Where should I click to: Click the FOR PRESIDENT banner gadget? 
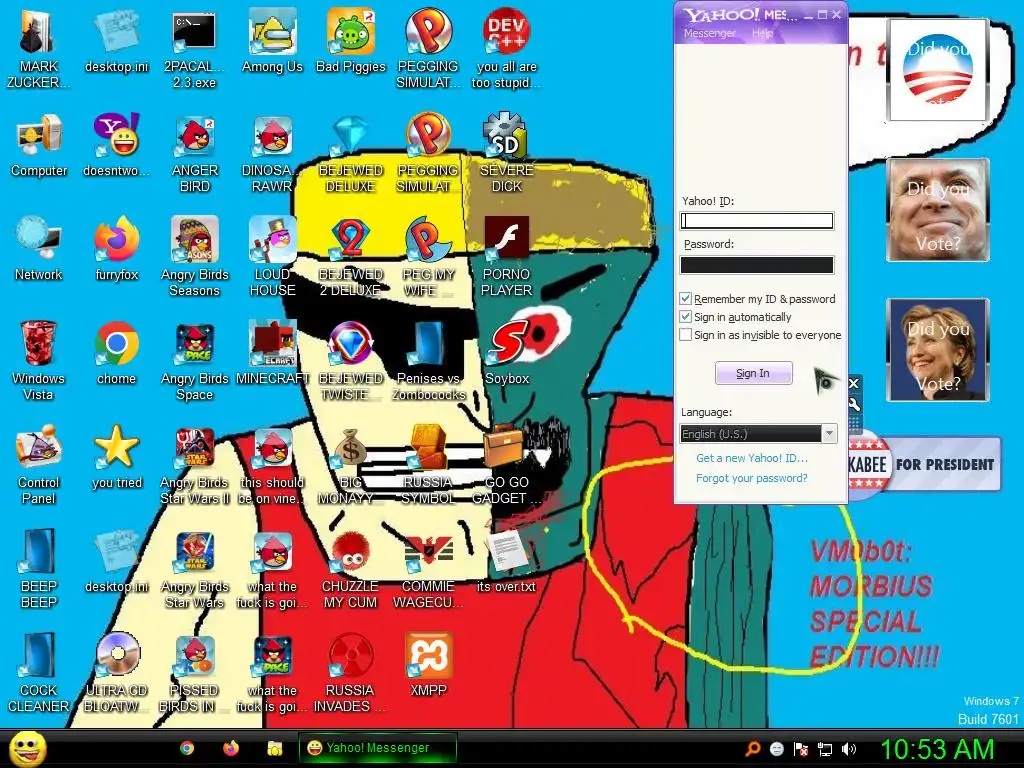coord(924,464)
